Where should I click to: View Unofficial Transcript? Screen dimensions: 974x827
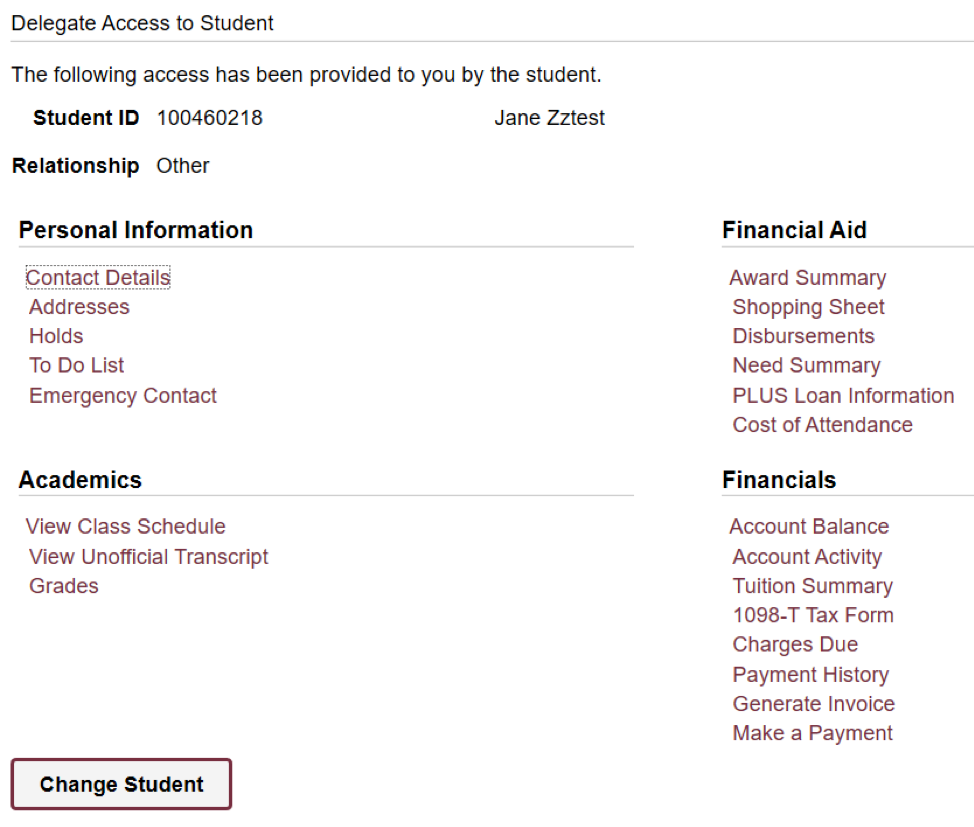pyautogui.click(x=148, y=556)
